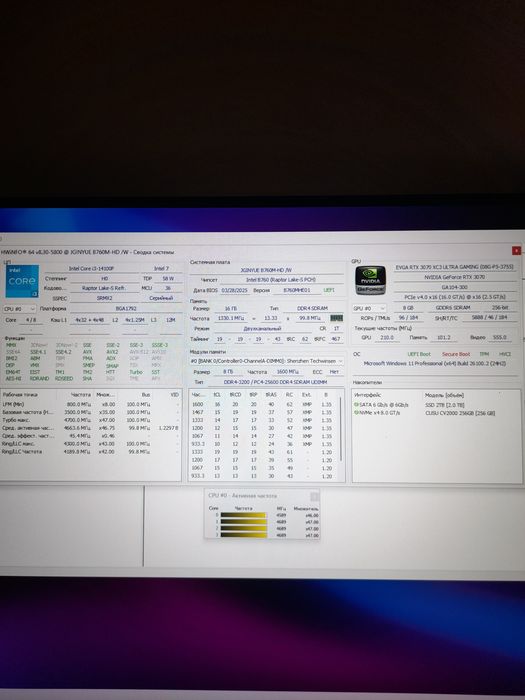Image resolution: width=525 pixels, height=700 pixels.
Task: Click the green memory module icon
Action: coord(336,318)
